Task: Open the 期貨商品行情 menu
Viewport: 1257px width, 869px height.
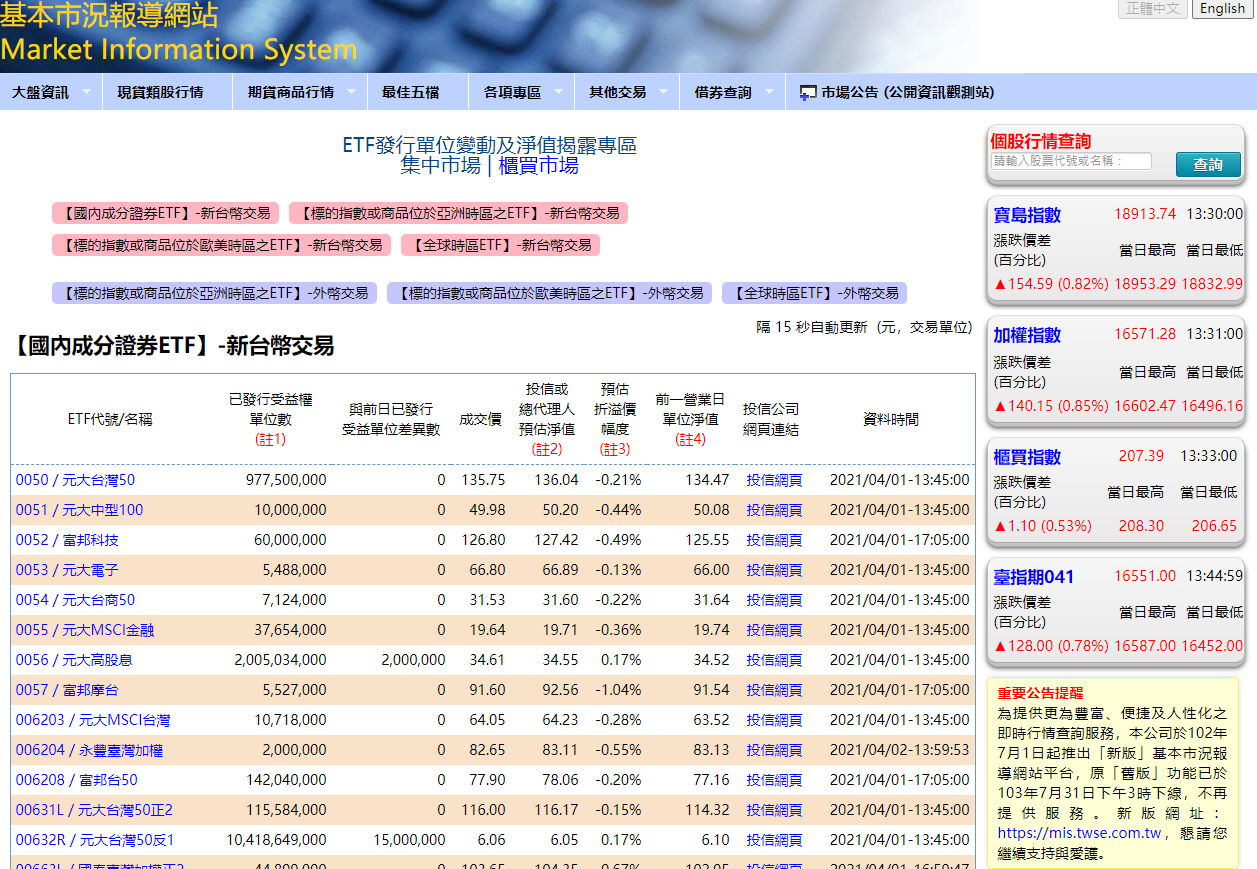Action: pyautogui.click(x=291, y=92)
